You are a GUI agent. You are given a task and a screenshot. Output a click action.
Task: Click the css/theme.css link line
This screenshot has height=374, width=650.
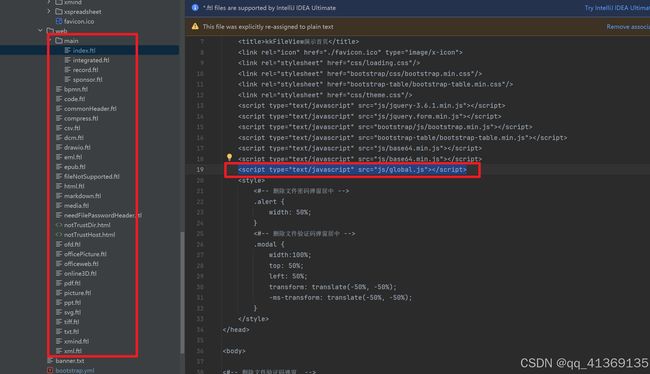click(325, 95)
